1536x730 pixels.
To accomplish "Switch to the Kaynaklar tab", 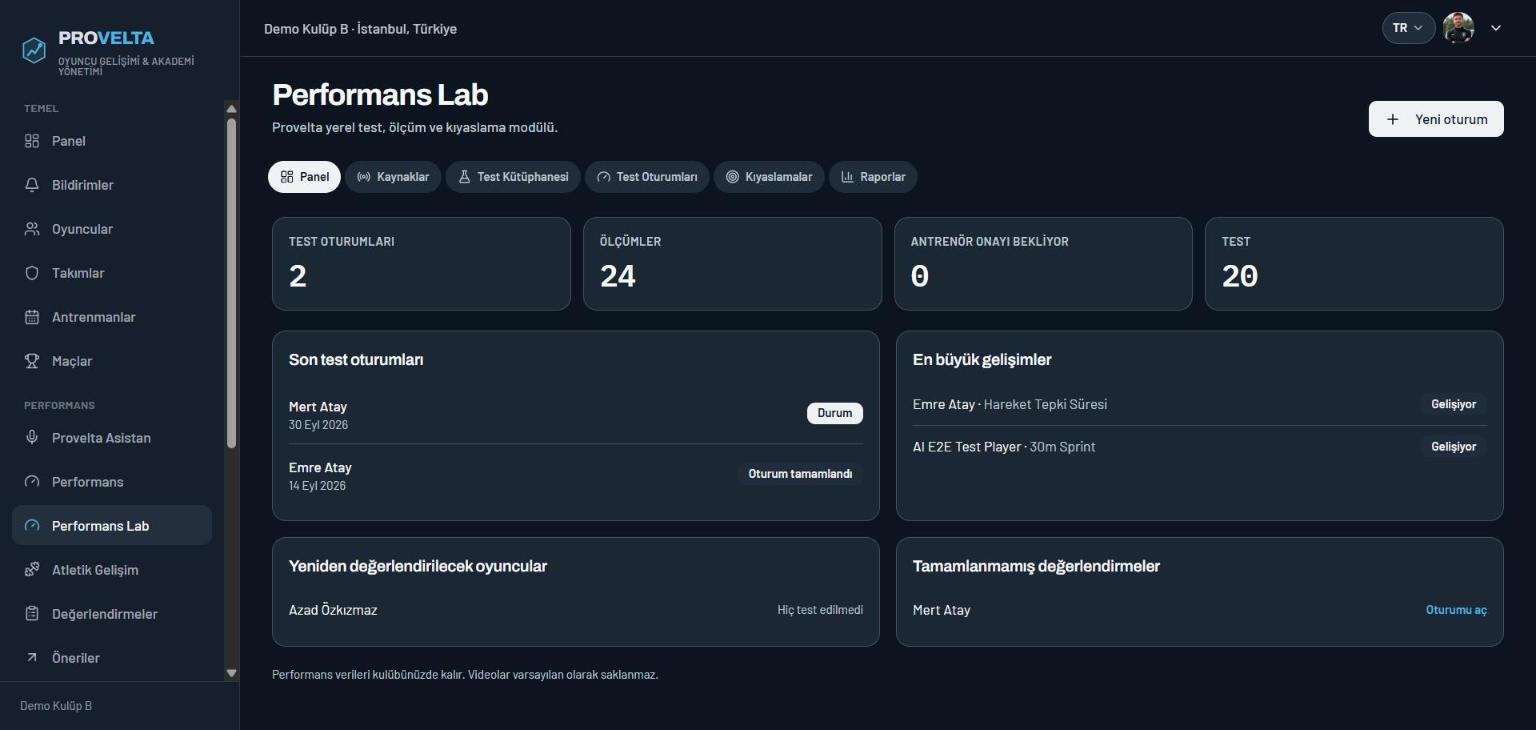I will [393, 177].
